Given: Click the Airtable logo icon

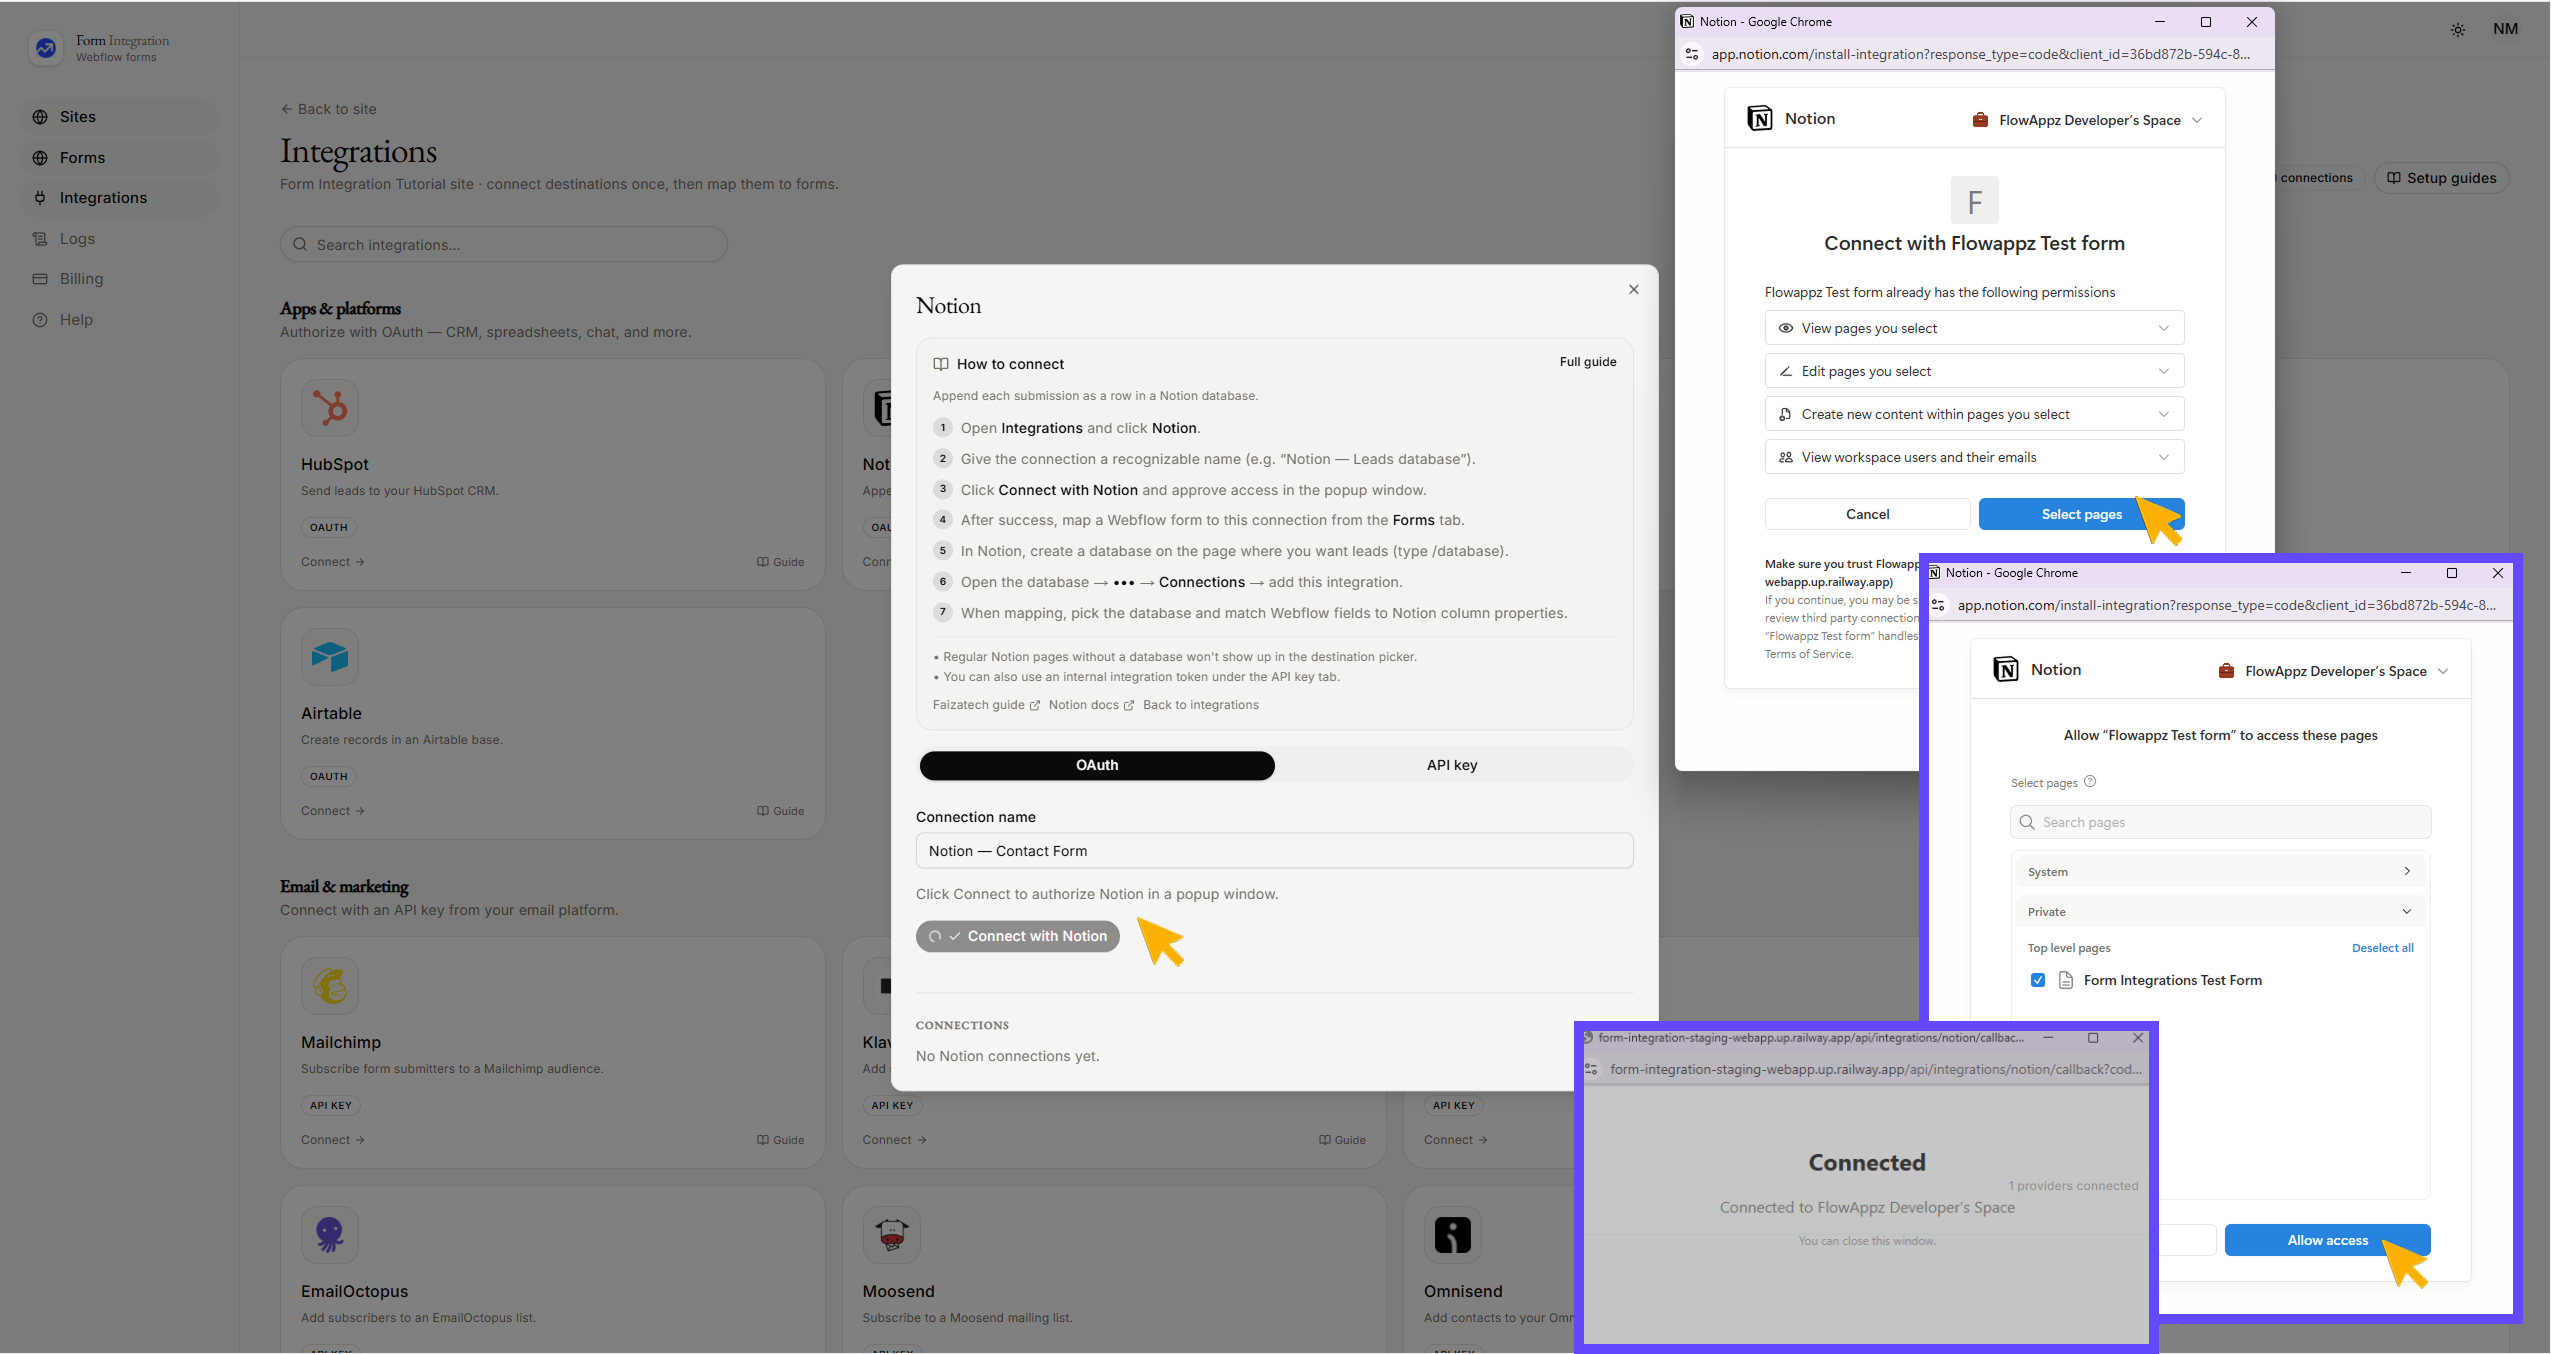Looking at the screenshot, I should pos(329,657).
